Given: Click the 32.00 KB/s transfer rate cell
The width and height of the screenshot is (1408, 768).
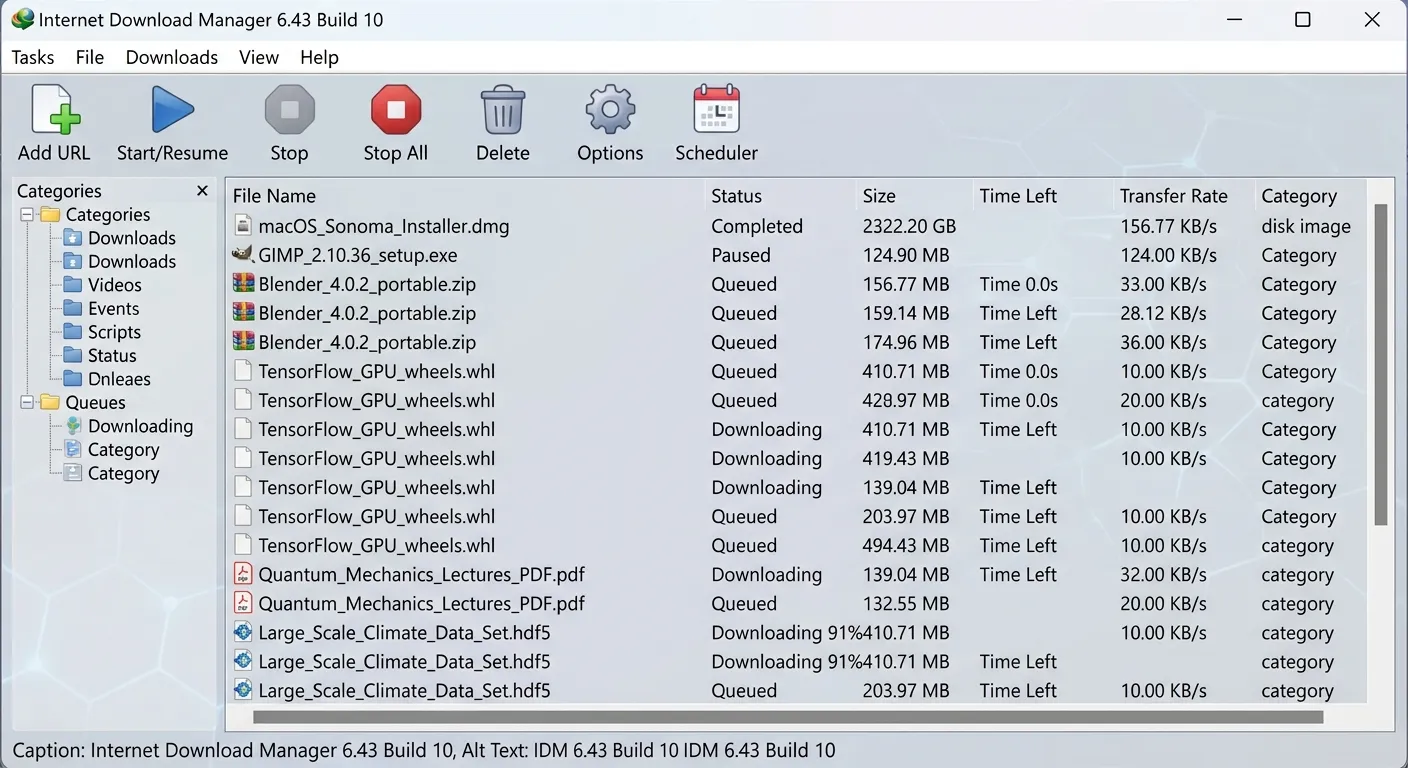Looking at the screenshot, I should 1163,574.
